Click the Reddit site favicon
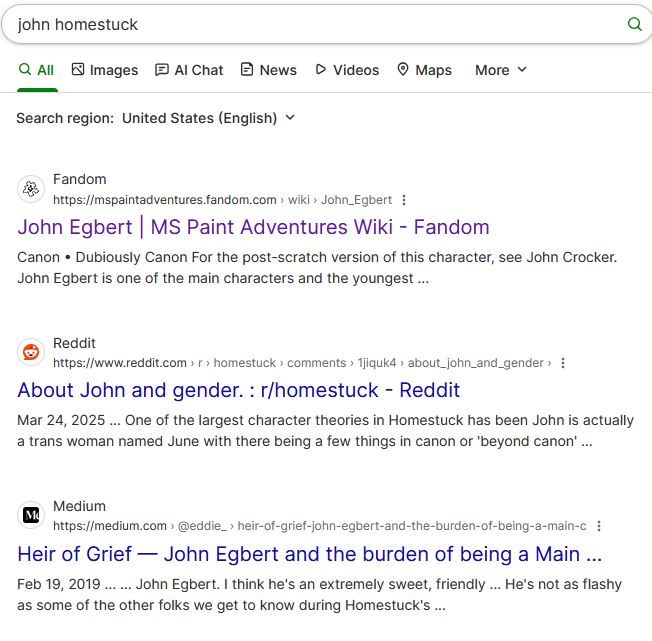Screen dimensions: 652x641 (x=31, y=352)
